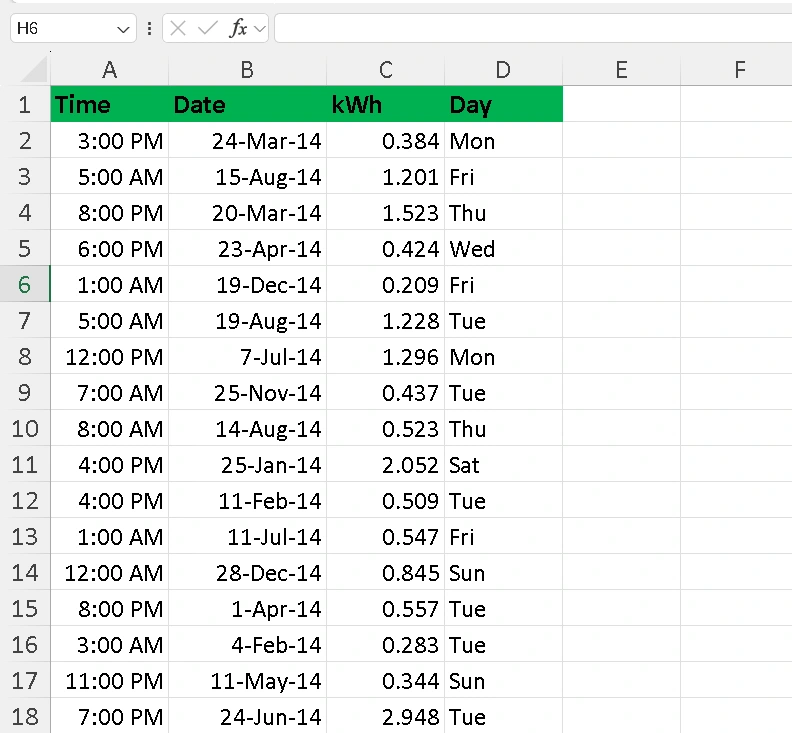Expand the dropdown beside the fx icon
The image size is (792, 733).
coord(260,29)
